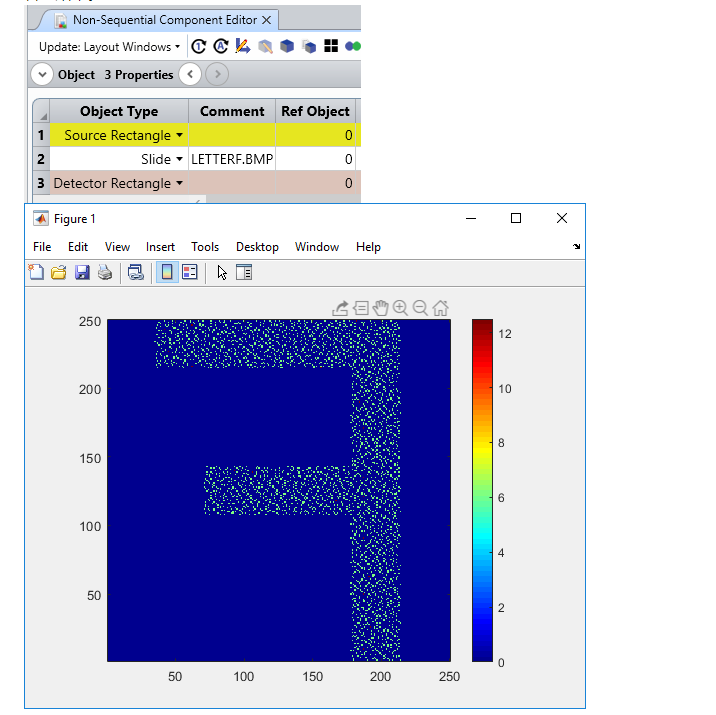Click the colorbar beside the plot
Viewport: 716px width, 715px height.
coord(482,490)
